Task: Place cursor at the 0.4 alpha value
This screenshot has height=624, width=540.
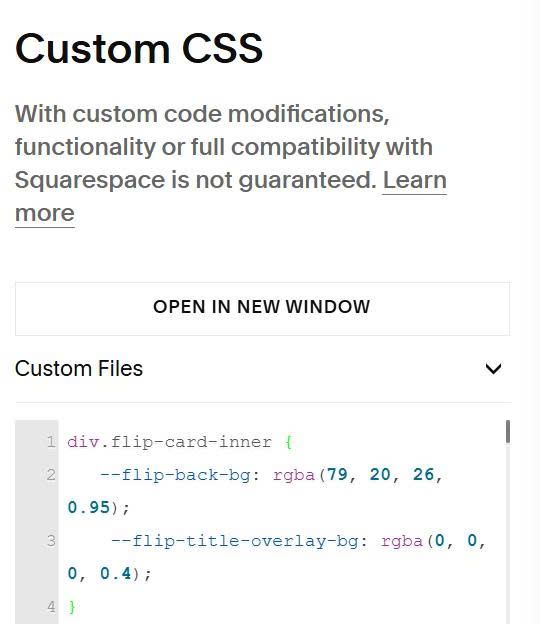Action: coord(115,574)
